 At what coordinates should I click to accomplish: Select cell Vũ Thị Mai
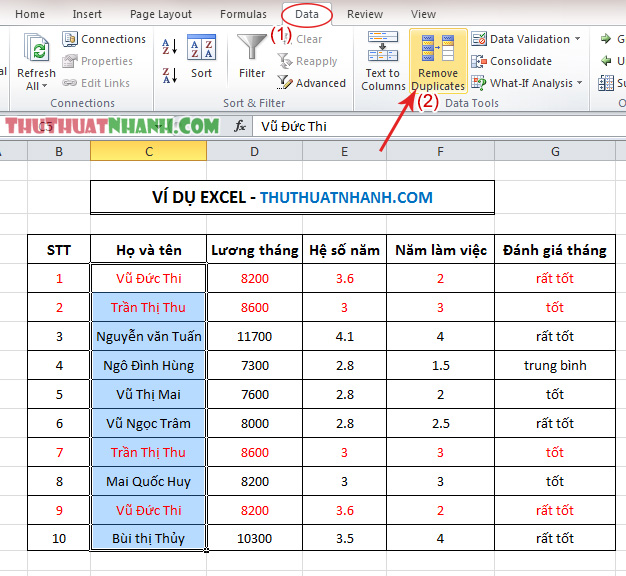click(149, 394)
